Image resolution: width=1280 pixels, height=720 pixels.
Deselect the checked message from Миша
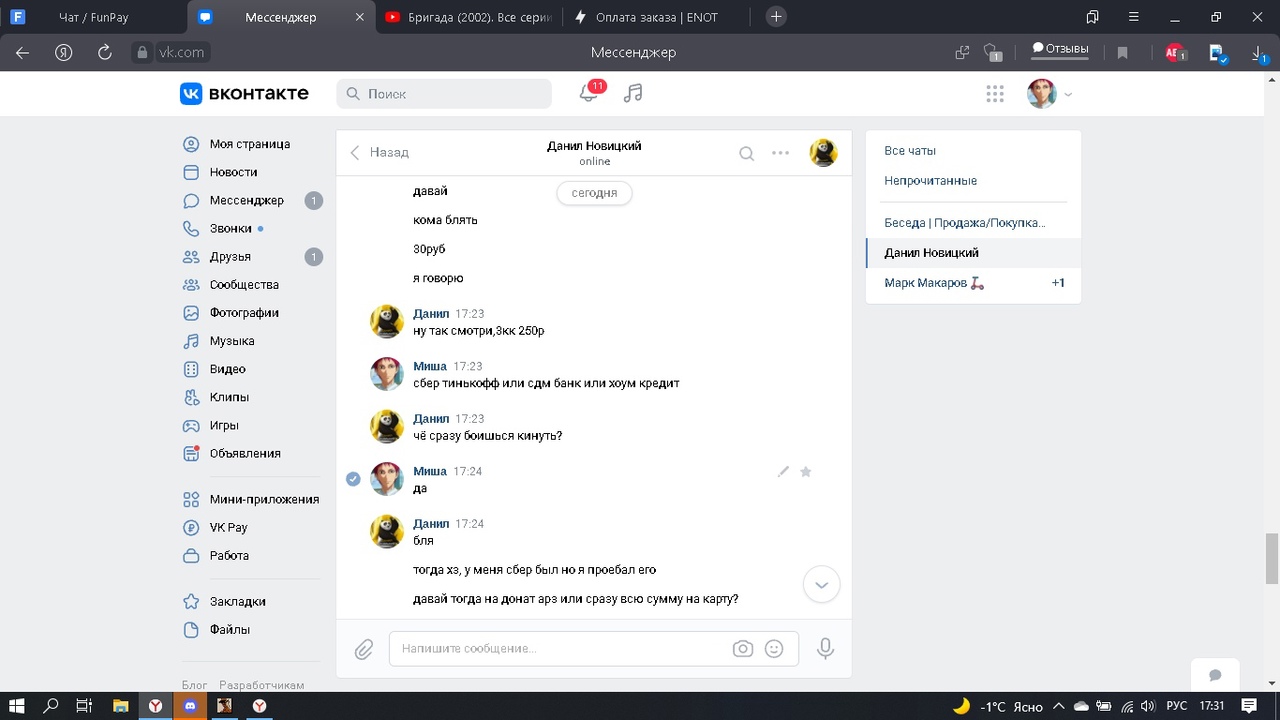click(353, 479)
